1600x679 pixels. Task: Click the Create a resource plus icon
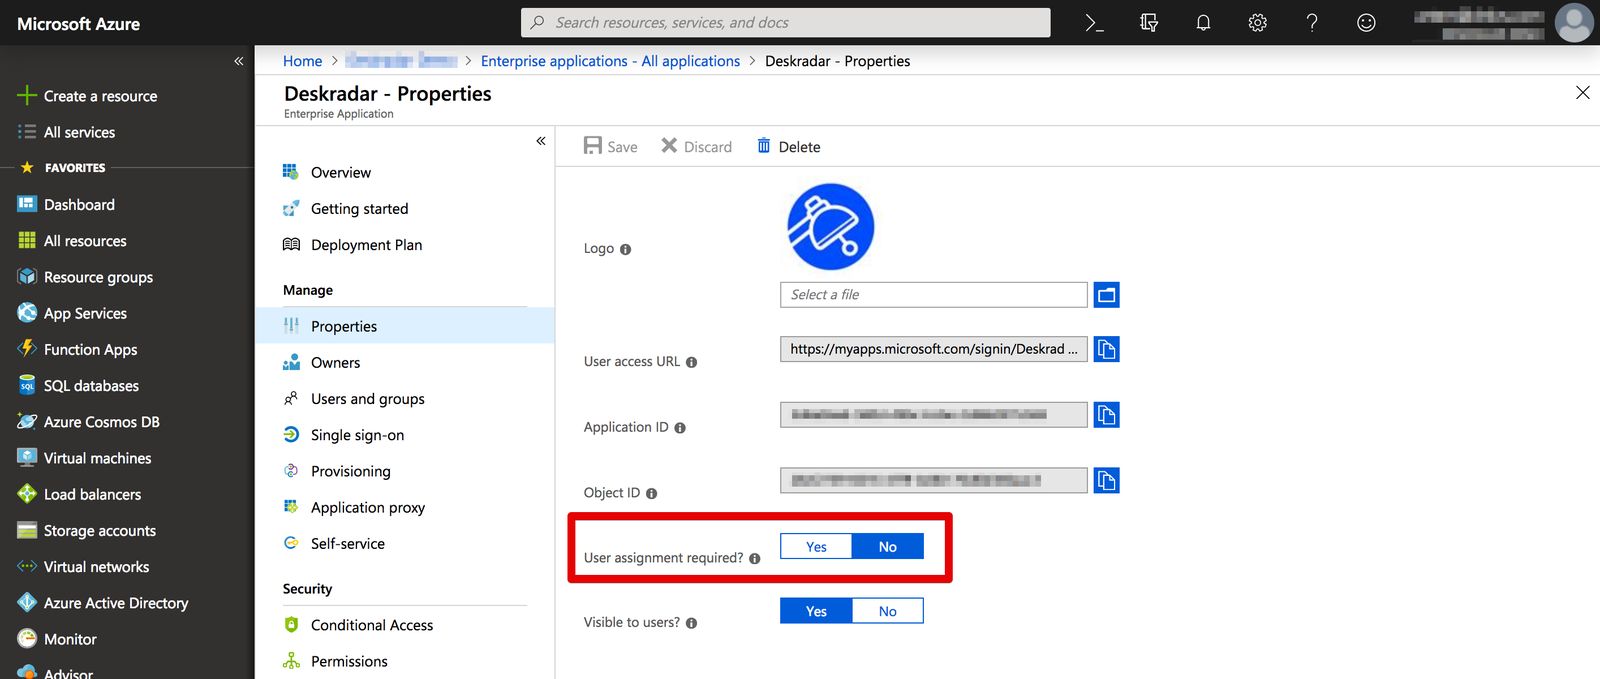(x=27, y=96)
